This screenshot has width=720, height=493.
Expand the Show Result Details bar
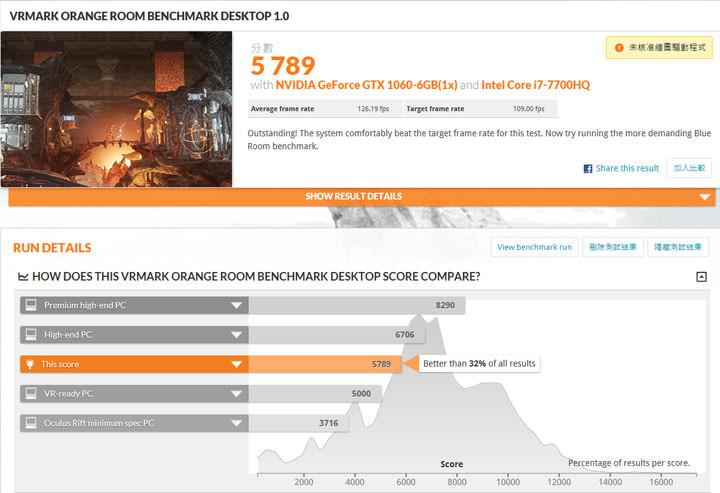[360, 197]
